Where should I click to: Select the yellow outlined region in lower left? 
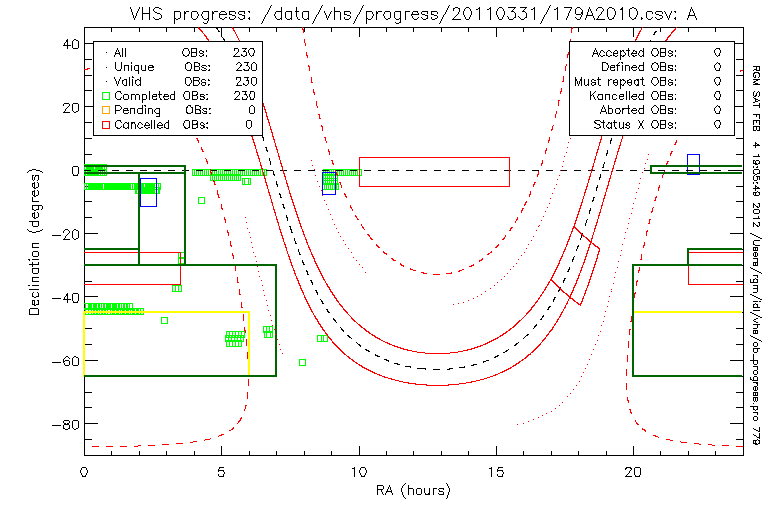(166, 343)
